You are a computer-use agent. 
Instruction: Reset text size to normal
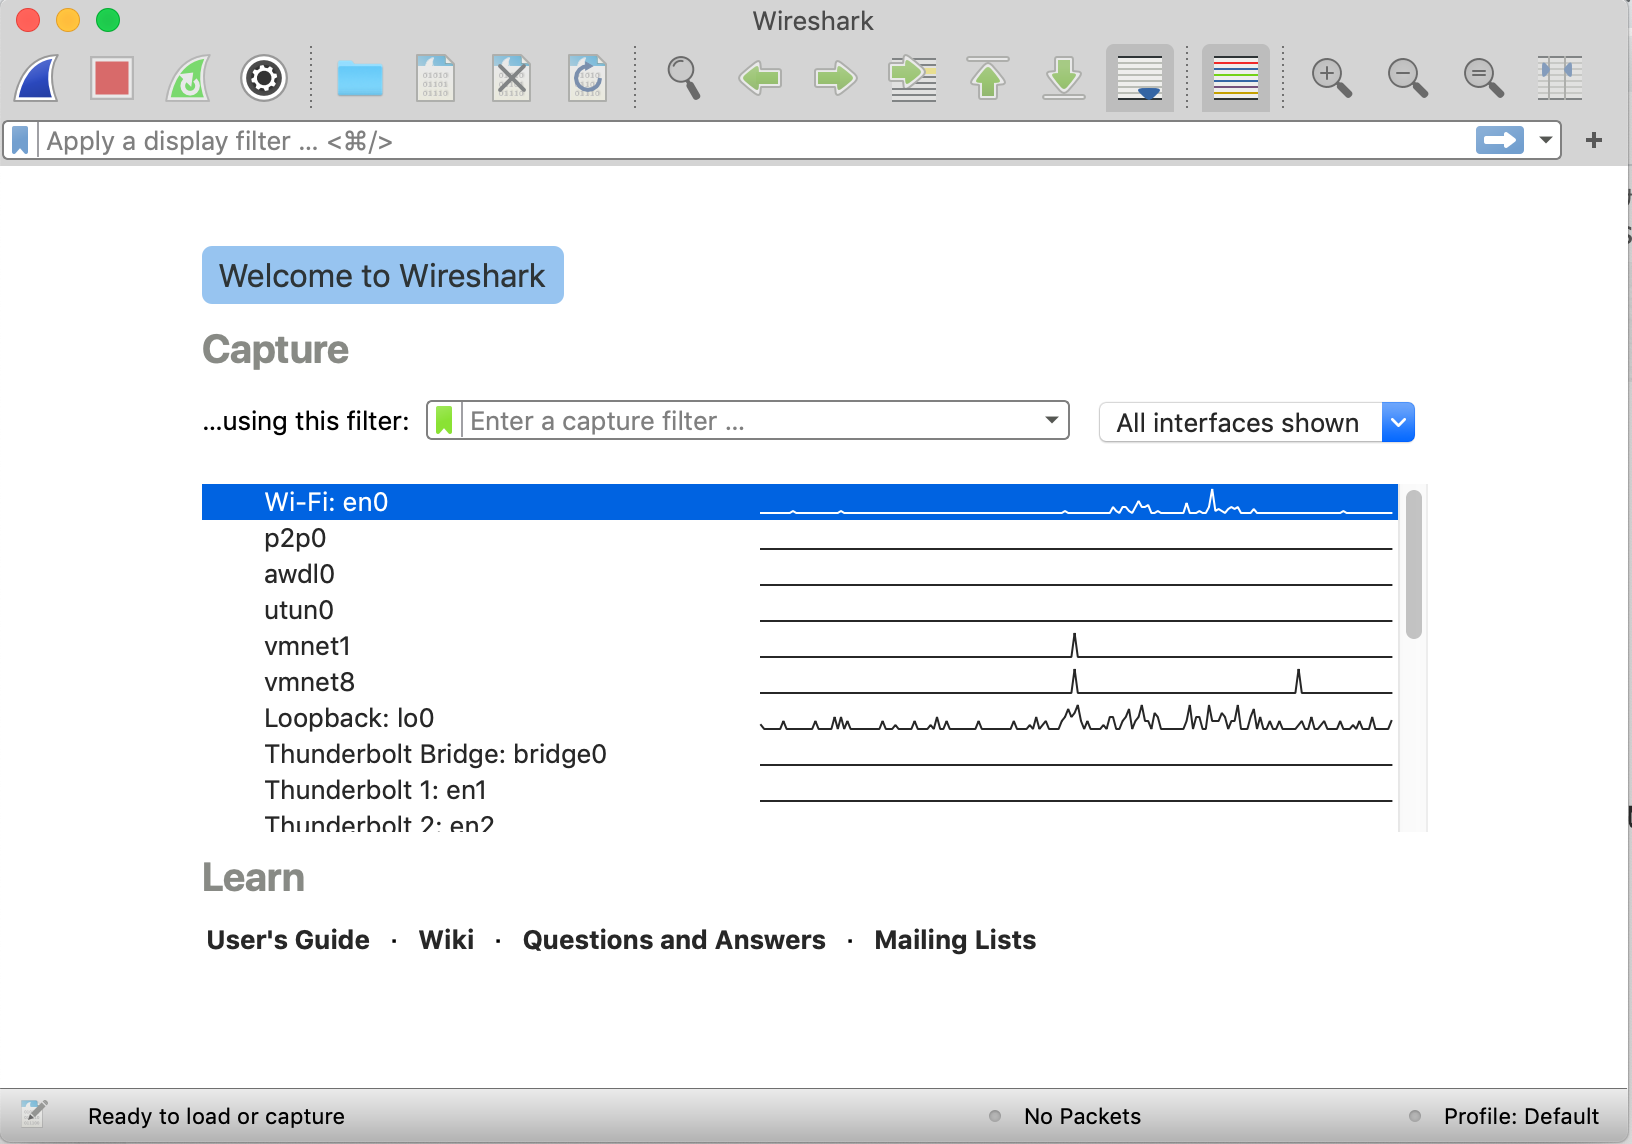tap(1484, 78)
